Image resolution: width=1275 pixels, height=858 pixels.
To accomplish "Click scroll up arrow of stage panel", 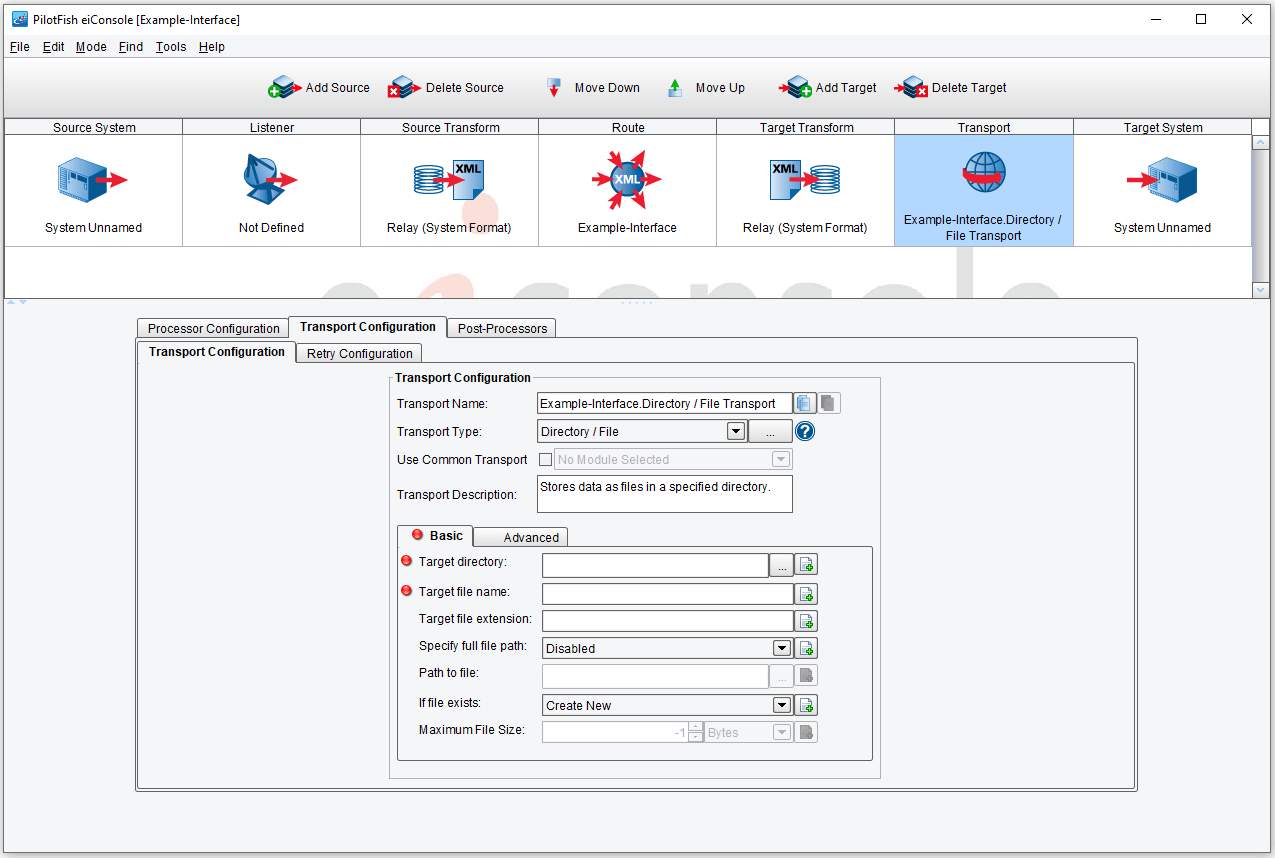I will (x=1260, y=143).
